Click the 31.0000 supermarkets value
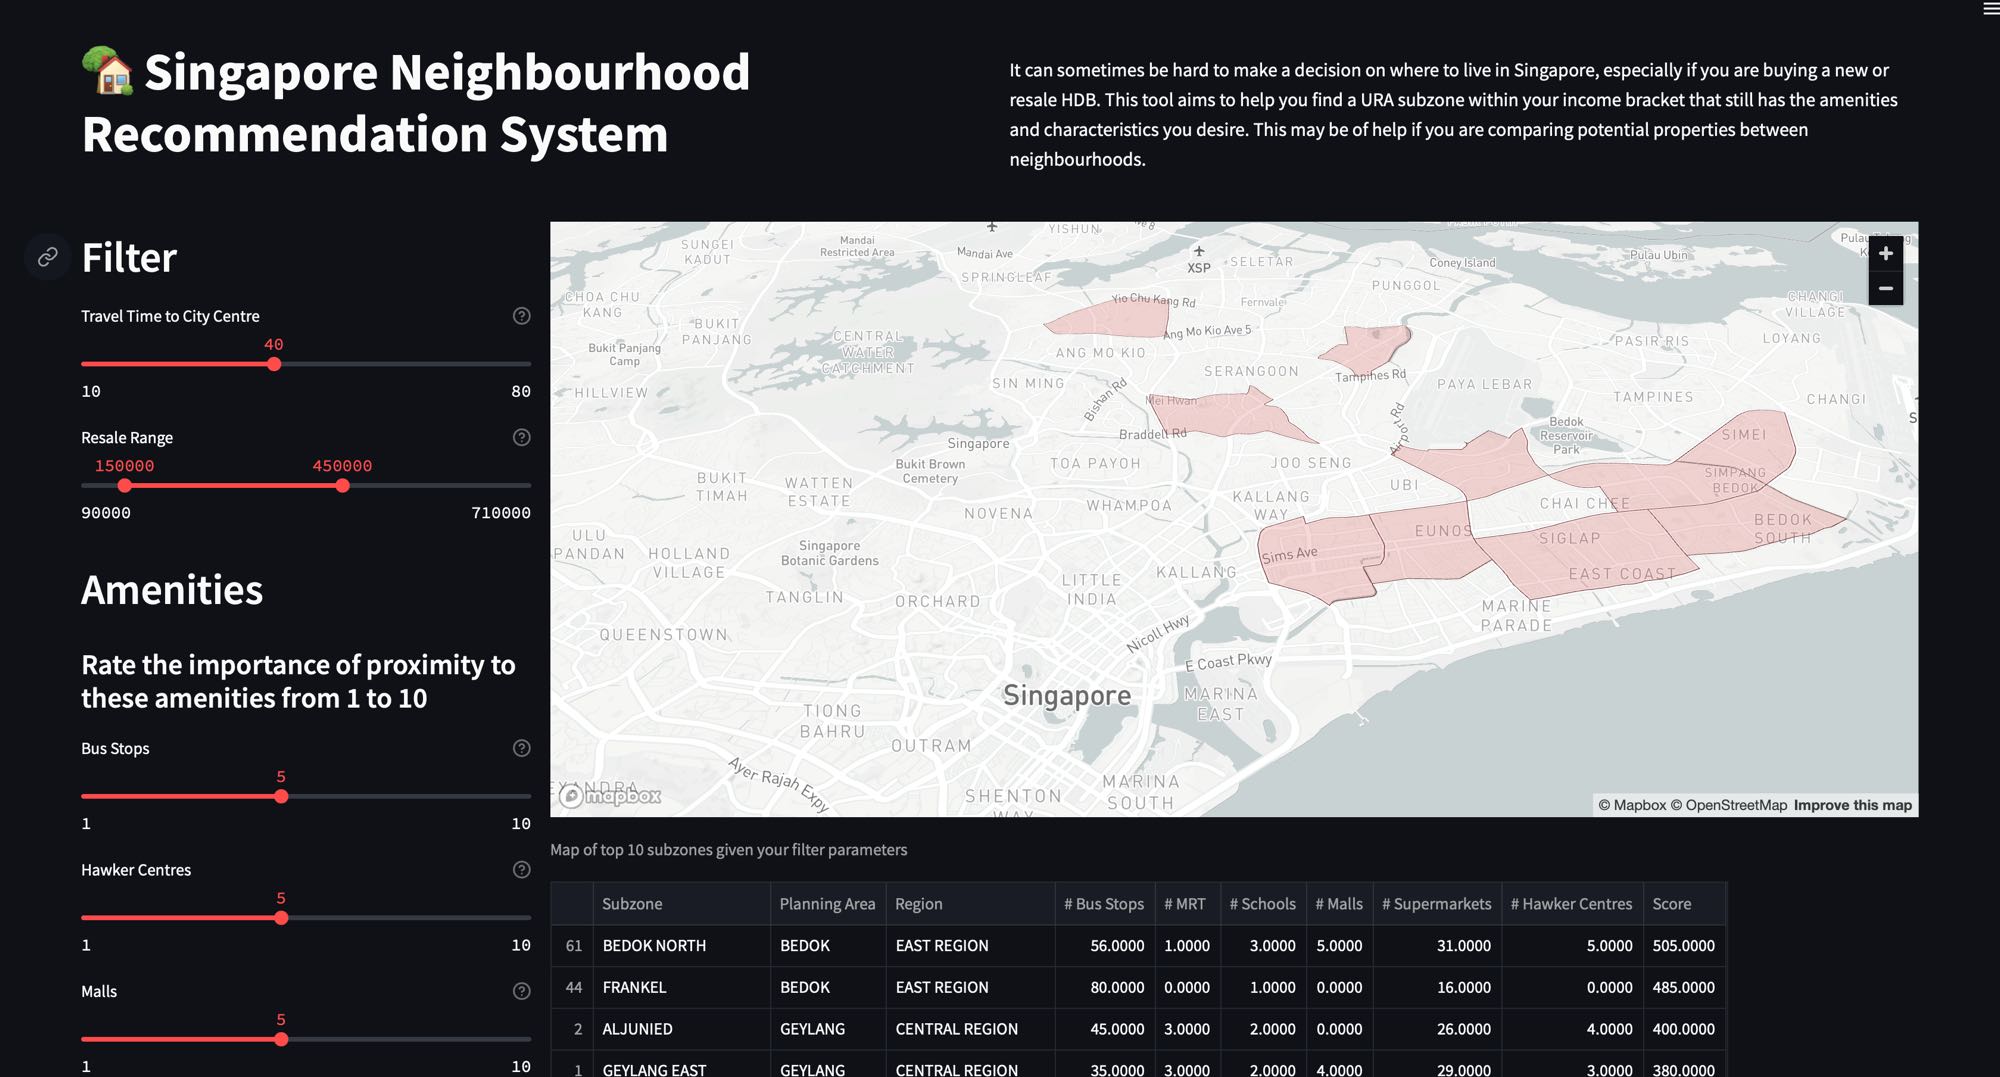 tap(1436, 946)
